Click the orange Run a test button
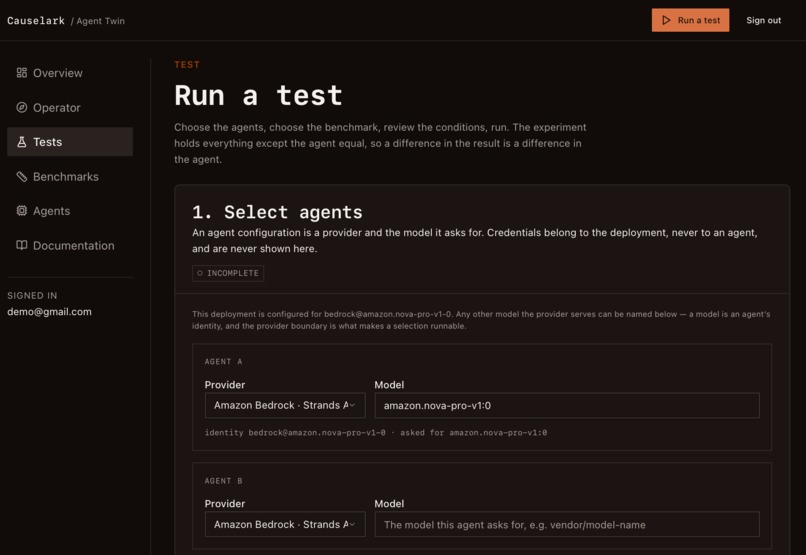 690,20
